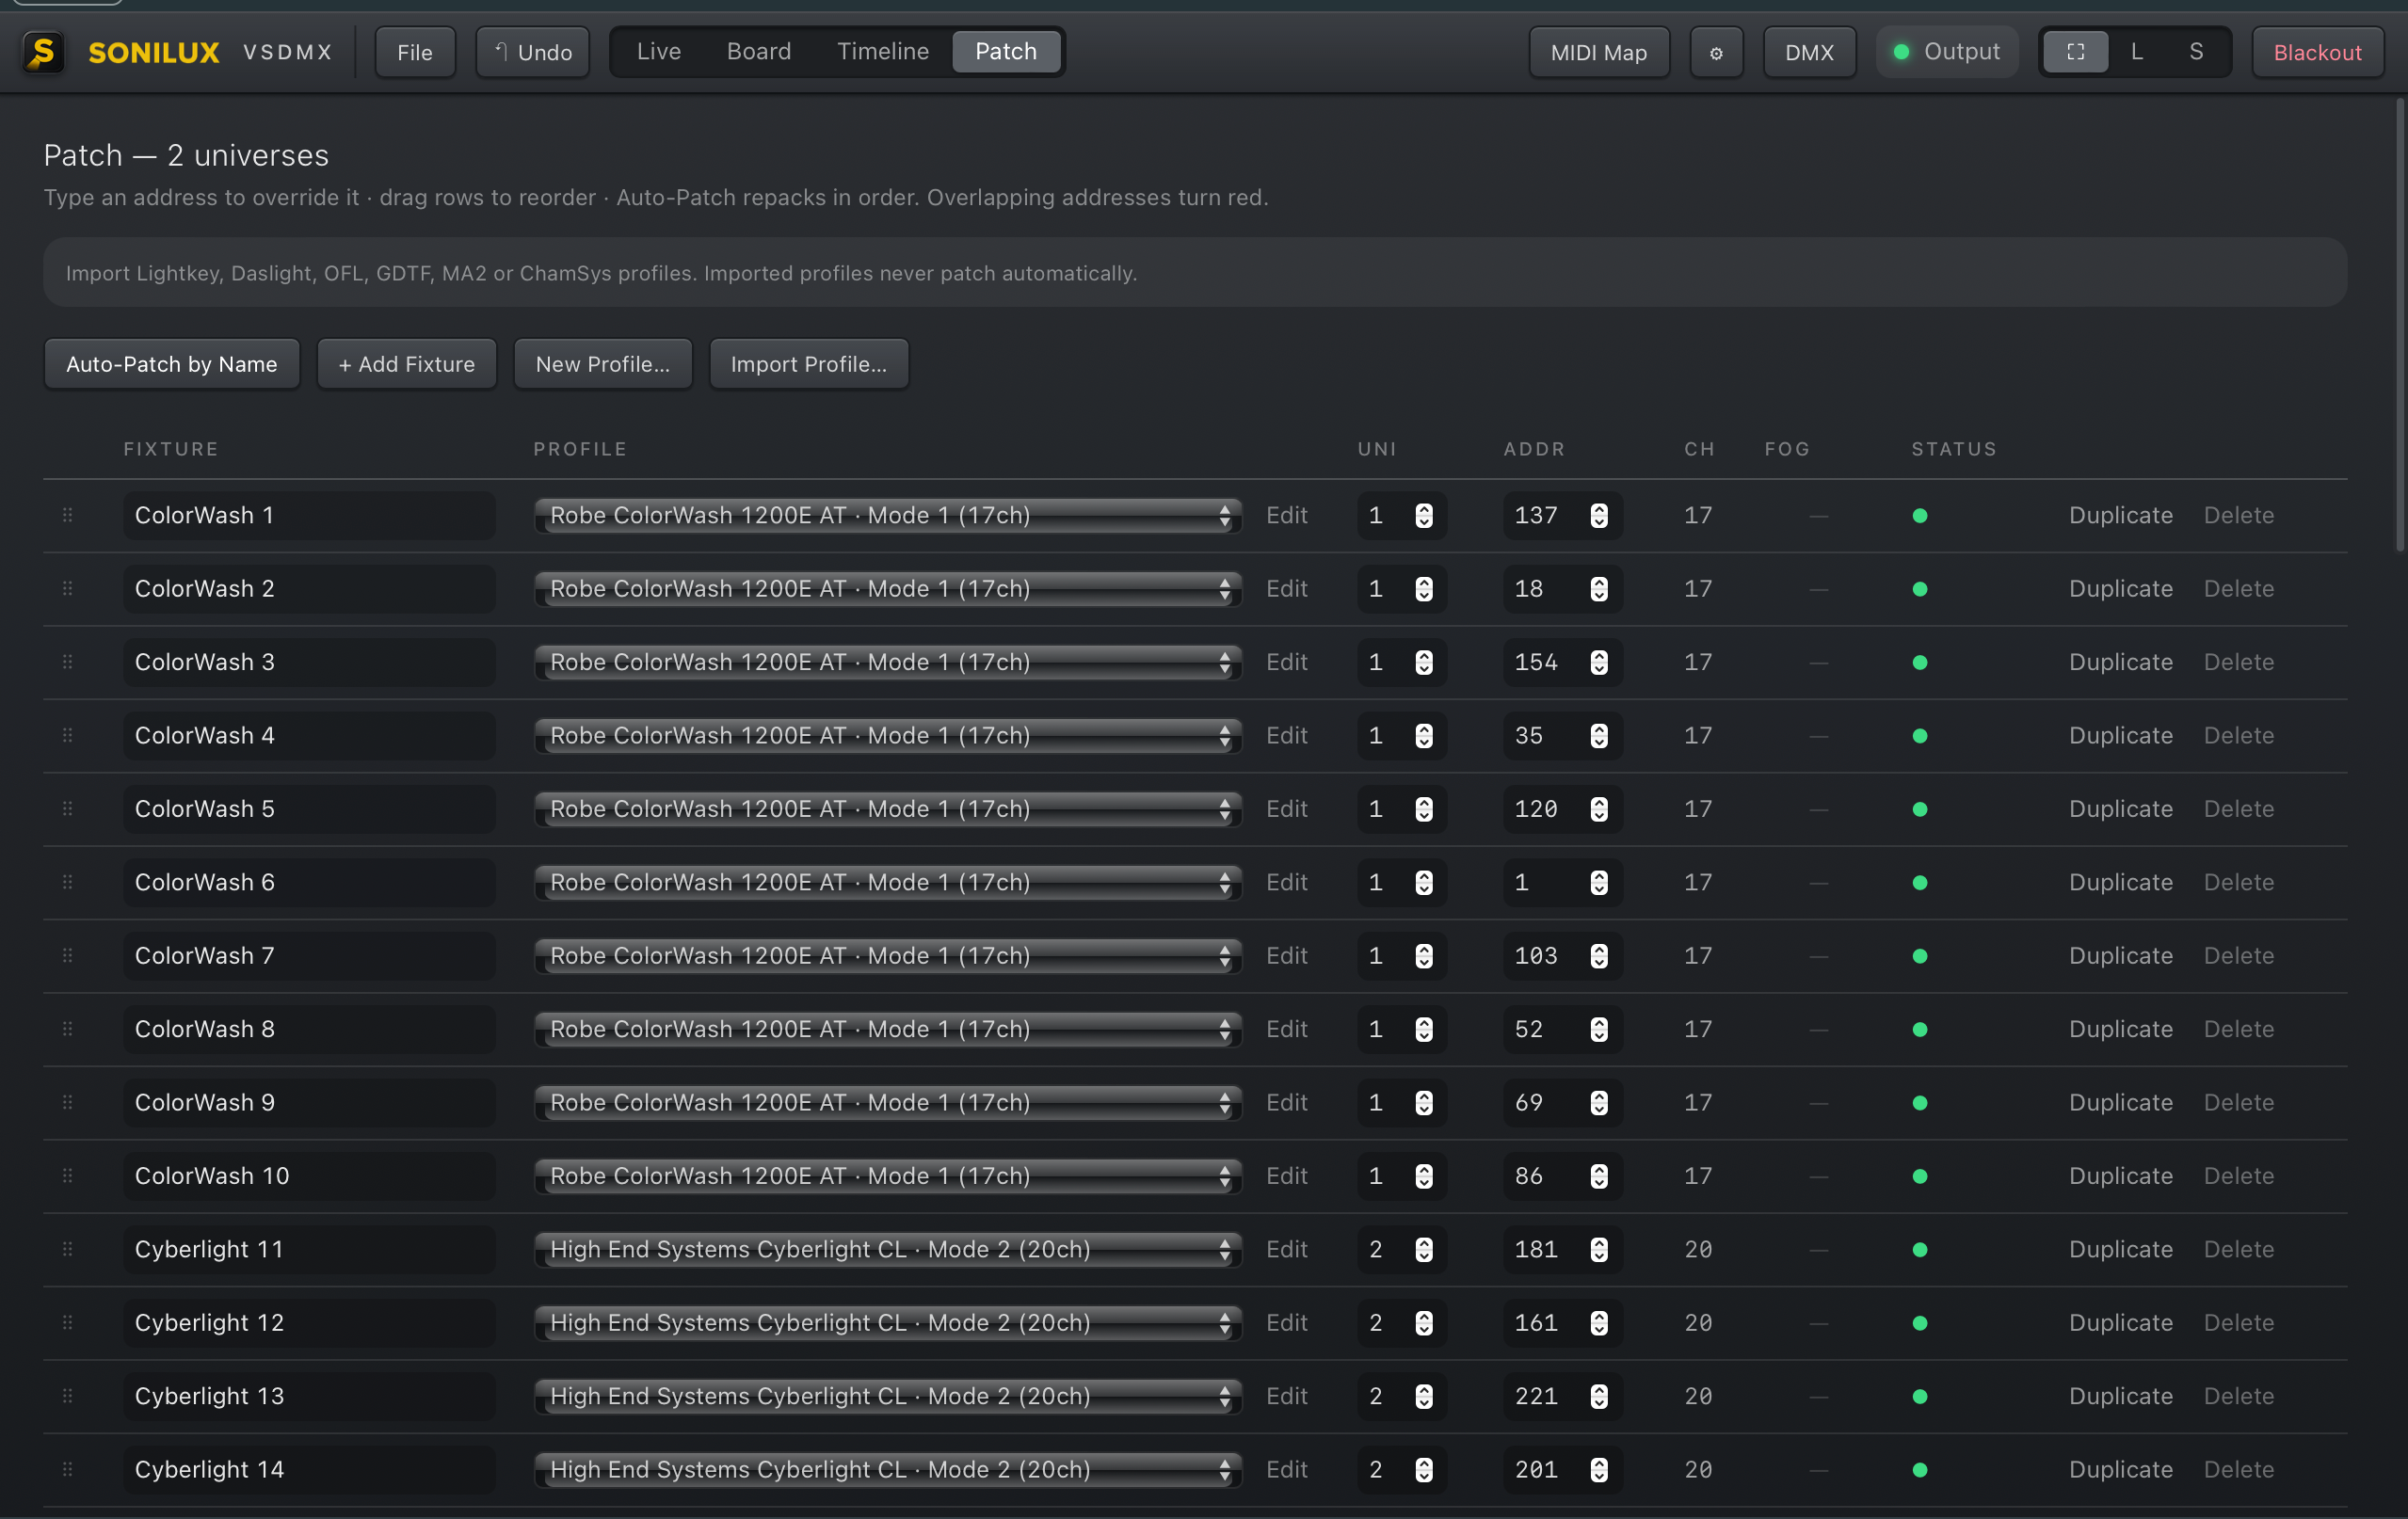Open profile dropdown for ColorWash 9

pos(888,1103)
